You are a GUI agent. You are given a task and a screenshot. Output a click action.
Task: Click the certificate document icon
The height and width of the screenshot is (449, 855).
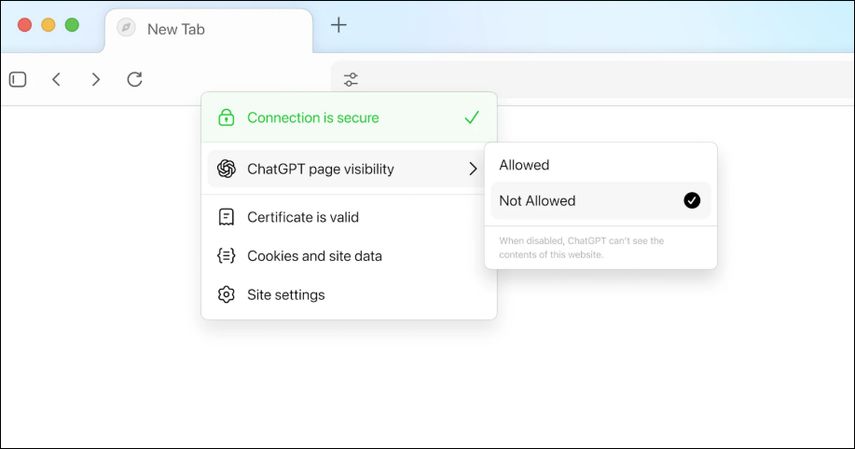[x=226, y=217]
